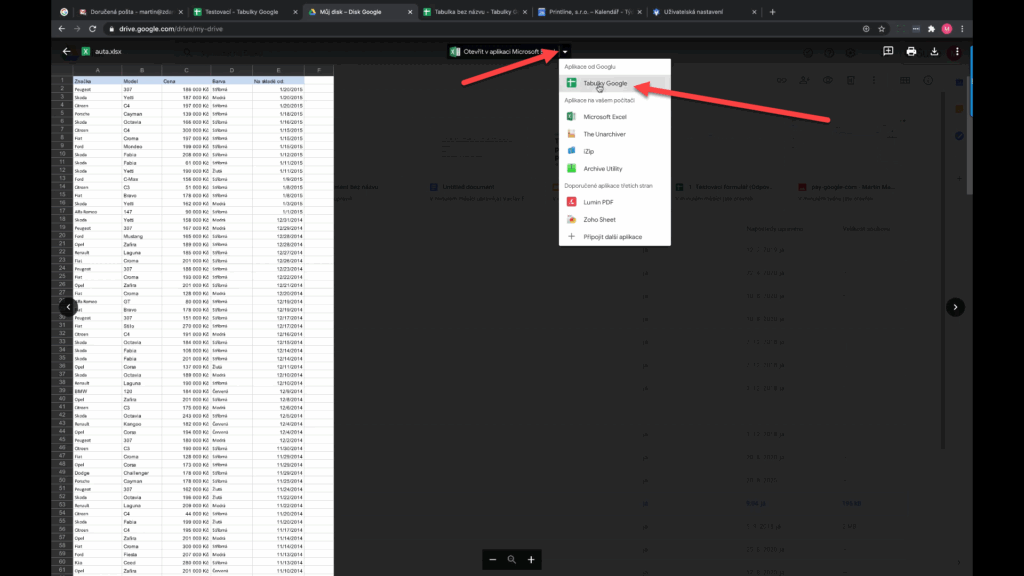Screen dimensions: 1024x576
Task: Print the file using the printer icon
Action: coord(911,51)
